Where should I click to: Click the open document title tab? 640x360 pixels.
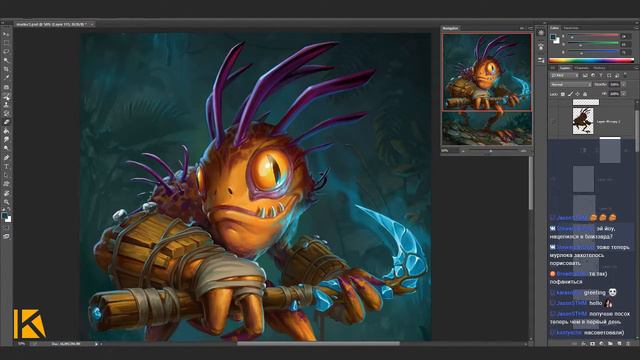(51, 24)
